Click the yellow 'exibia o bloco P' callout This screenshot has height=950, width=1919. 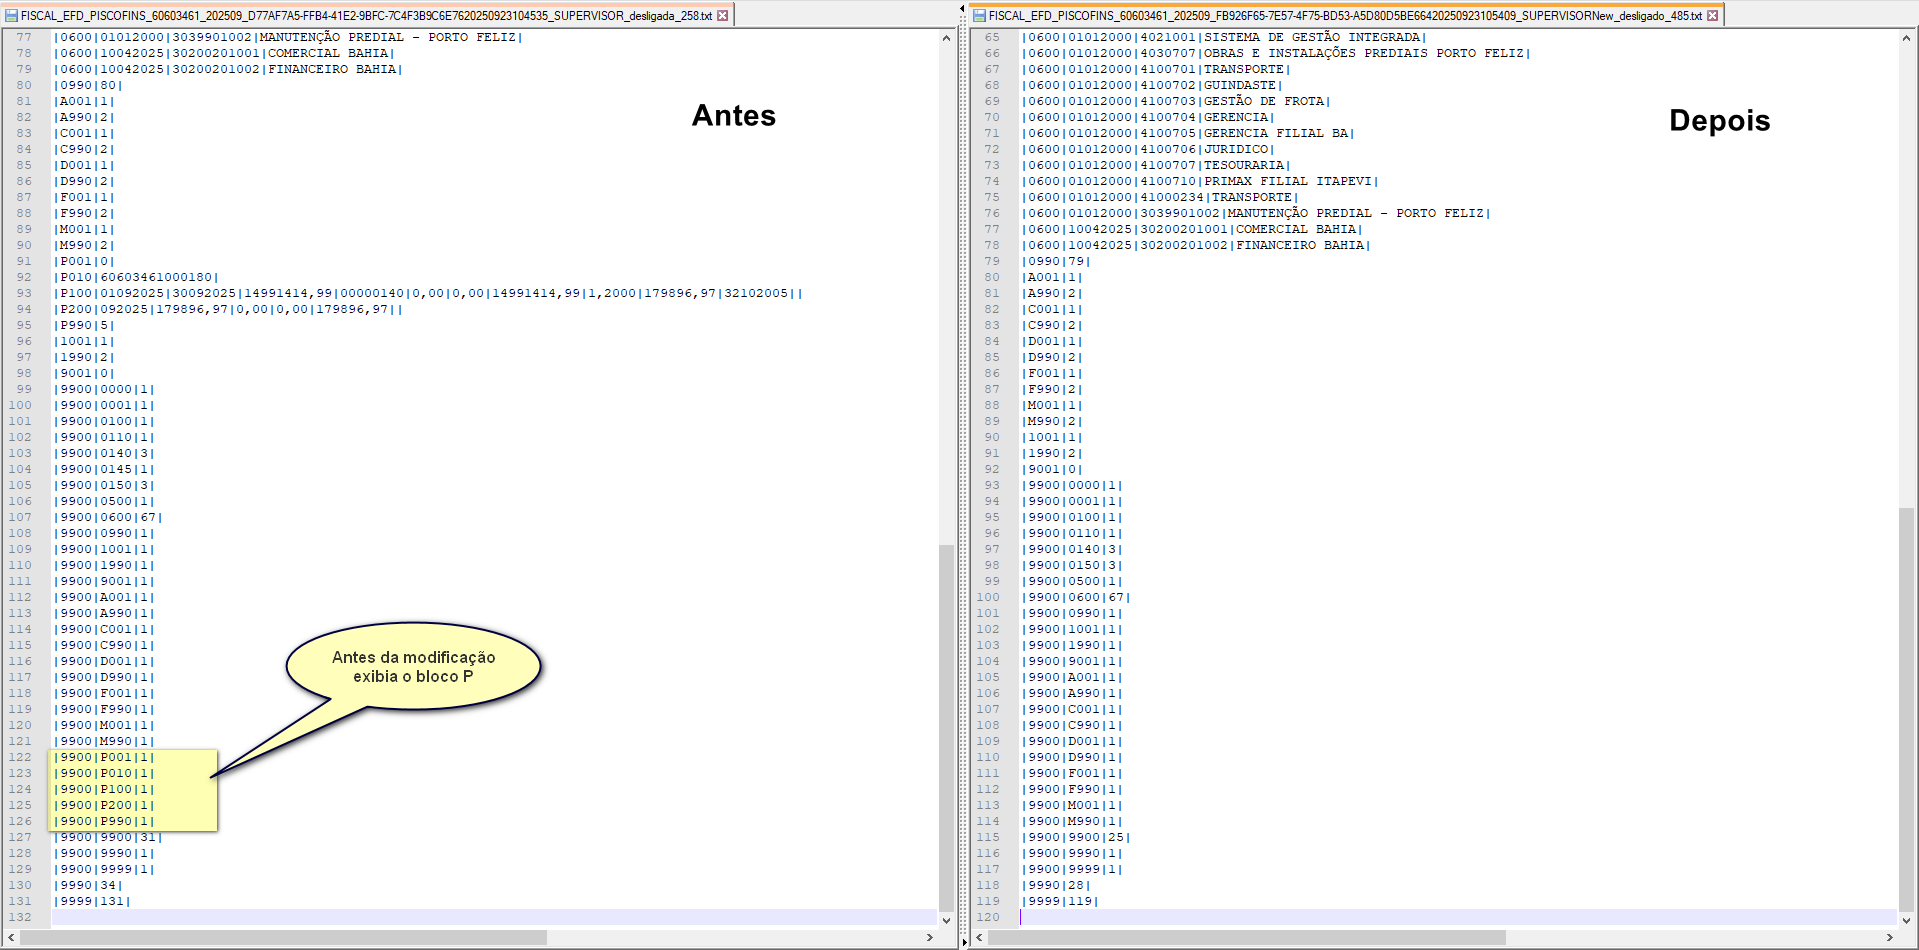click(x=413, y=667)
